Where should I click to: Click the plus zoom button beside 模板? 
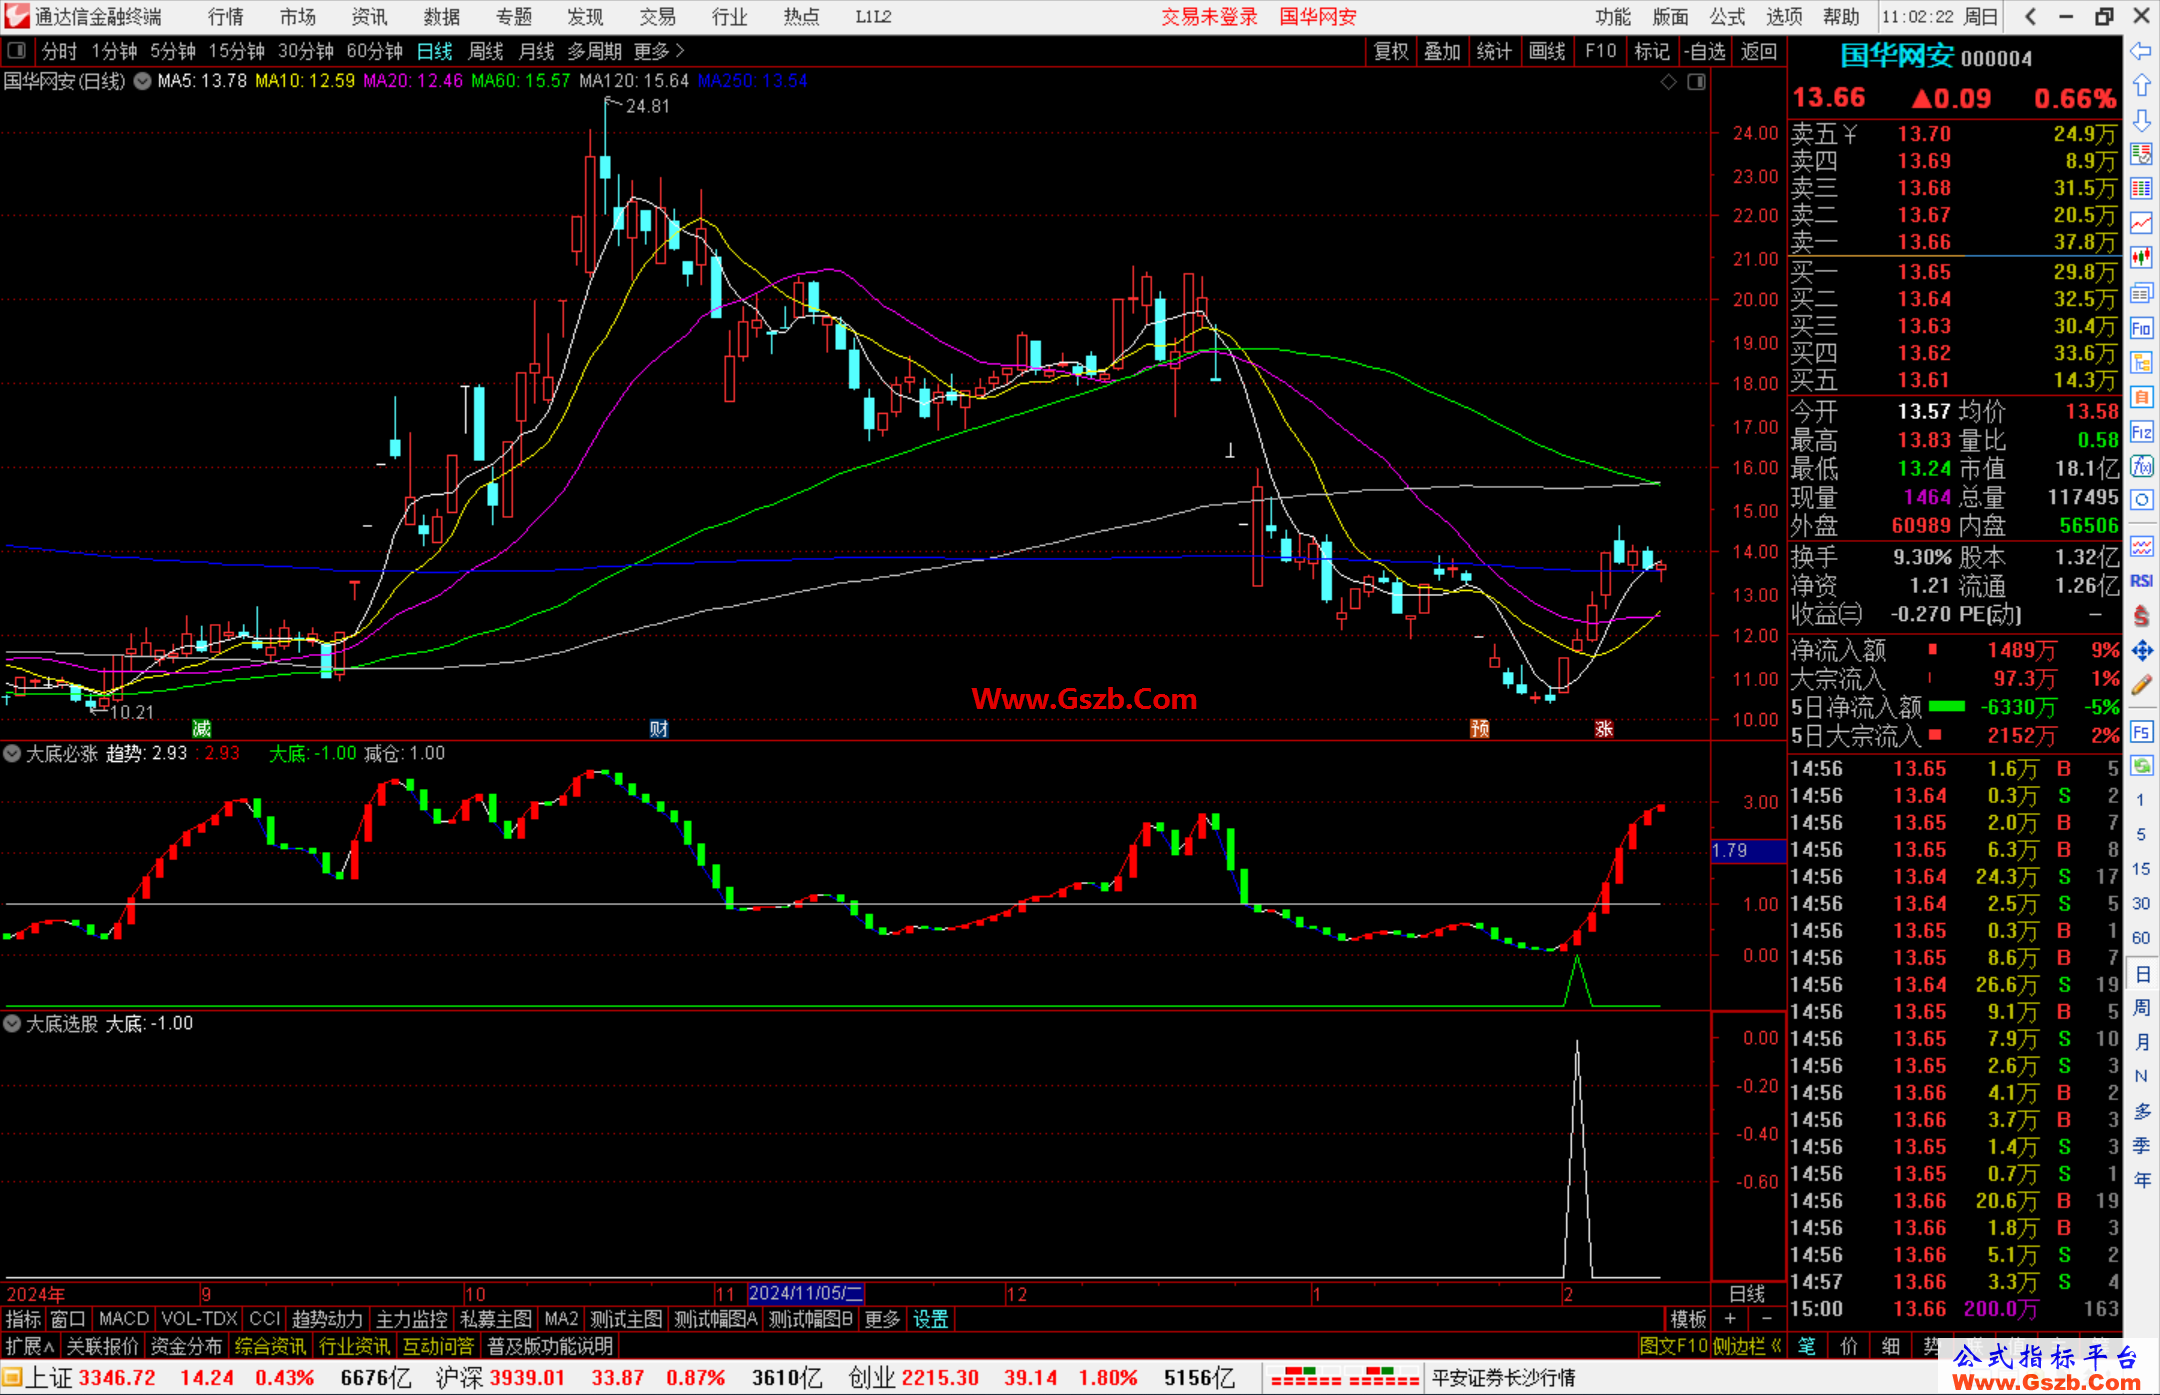coord(1730,1319)
